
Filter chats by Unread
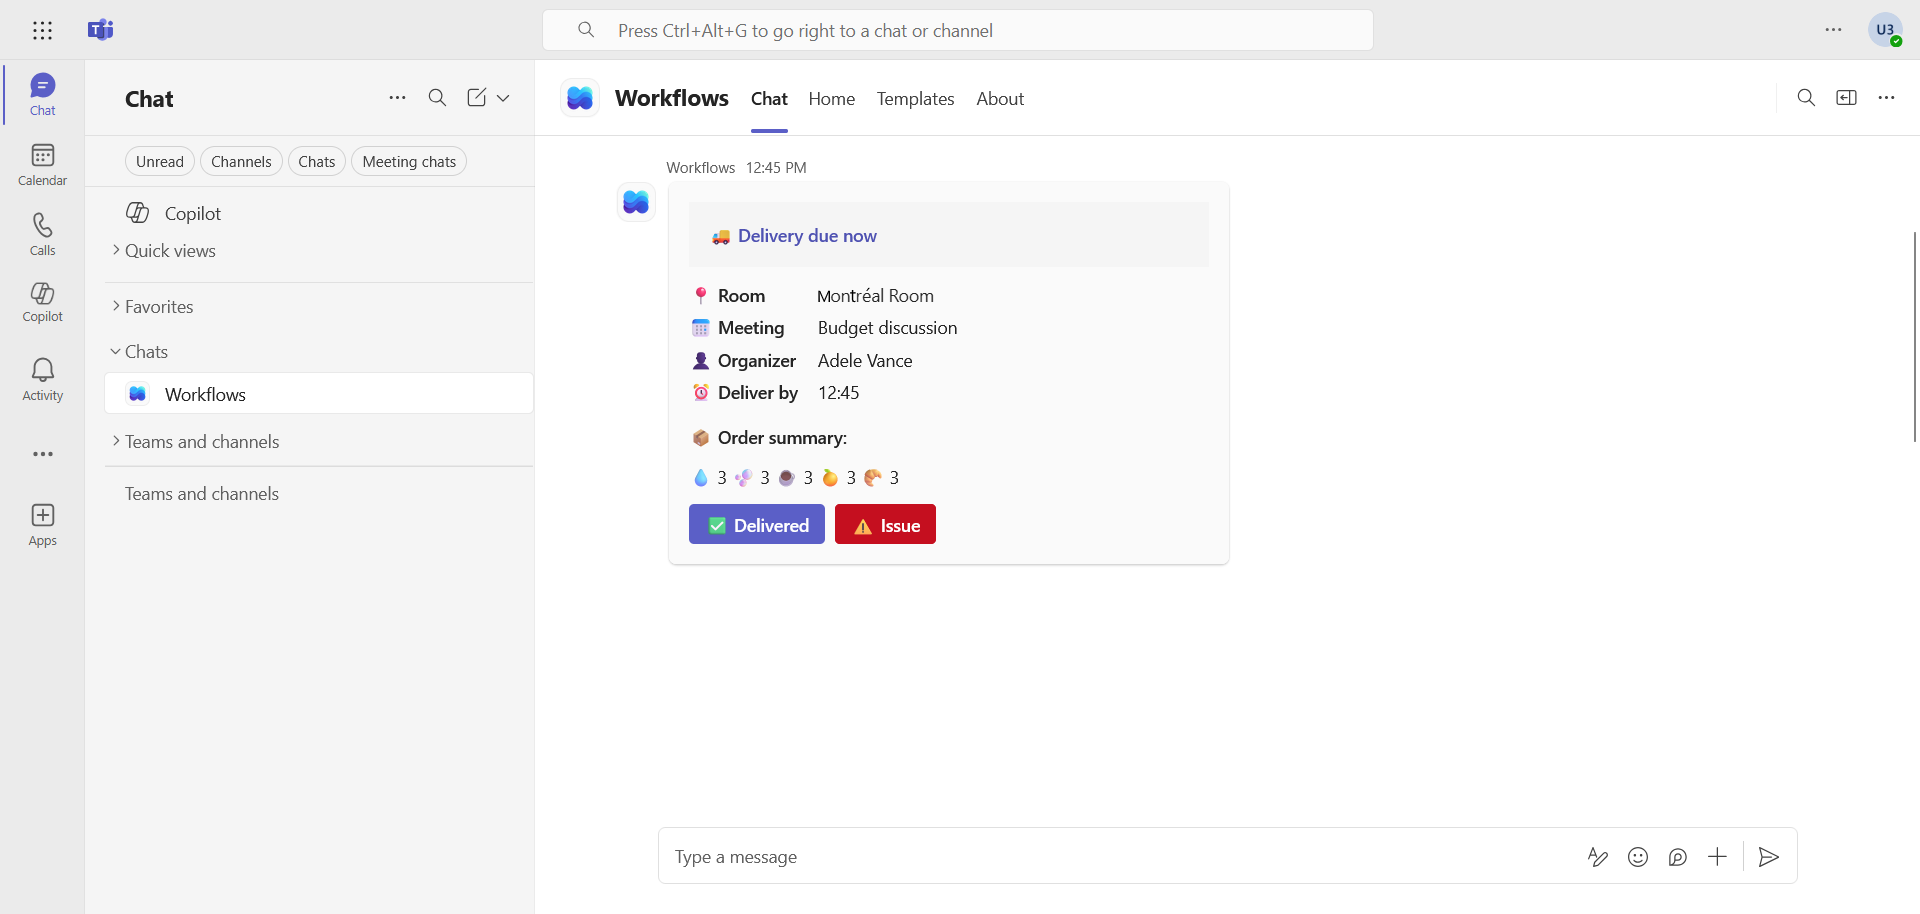pos(160,162)
